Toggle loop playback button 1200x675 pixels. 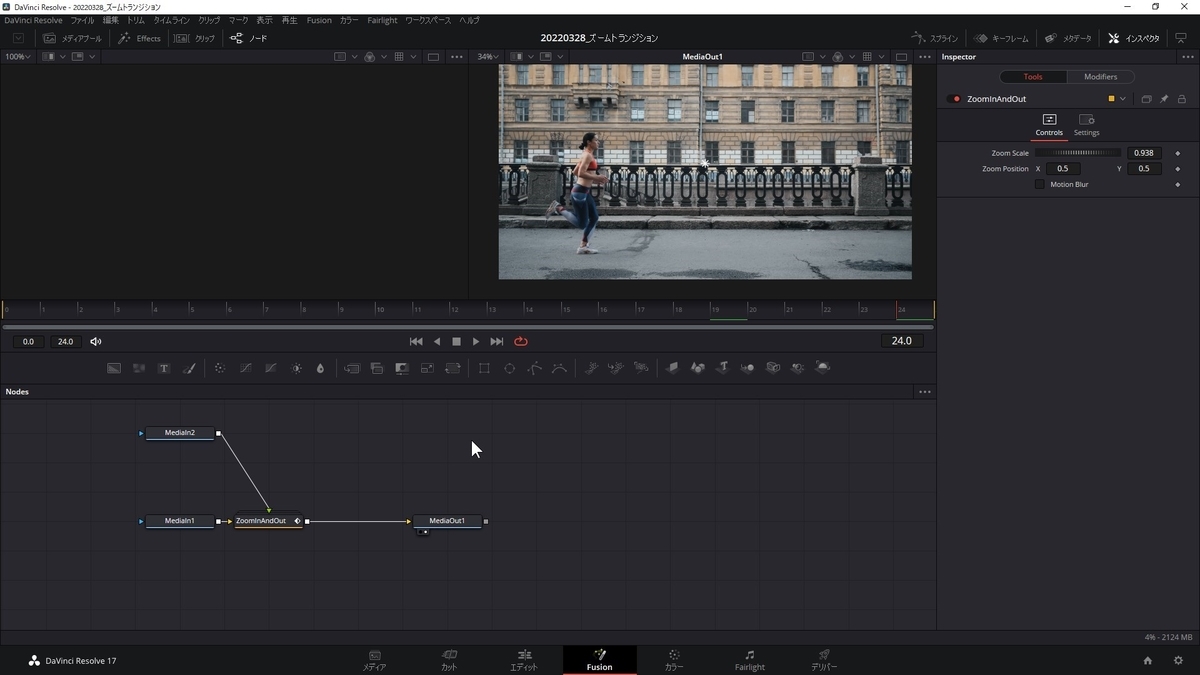pyautogui.click(x=521, y=341)
